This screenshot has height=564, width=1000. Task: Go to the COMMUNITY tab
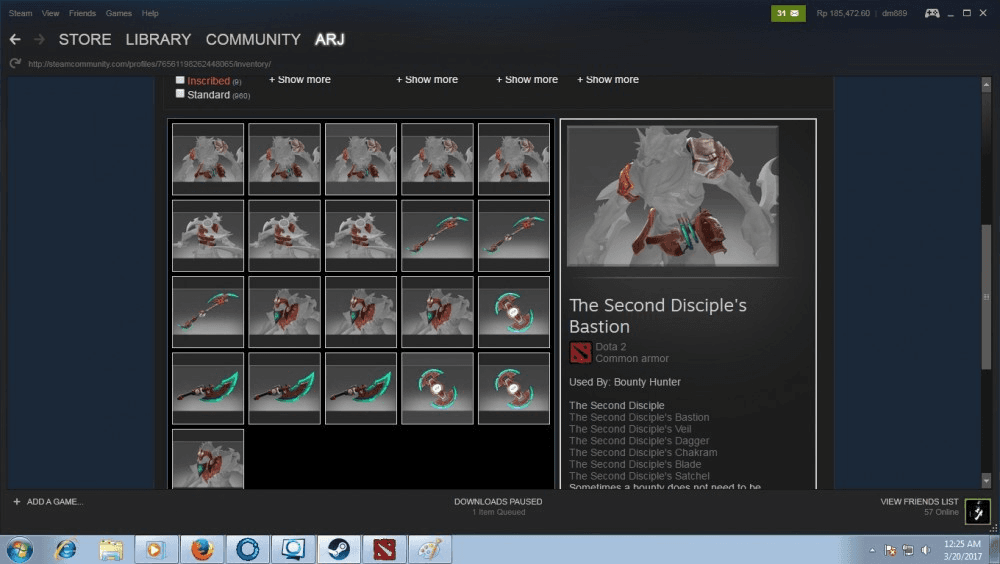tap(253, 40)
